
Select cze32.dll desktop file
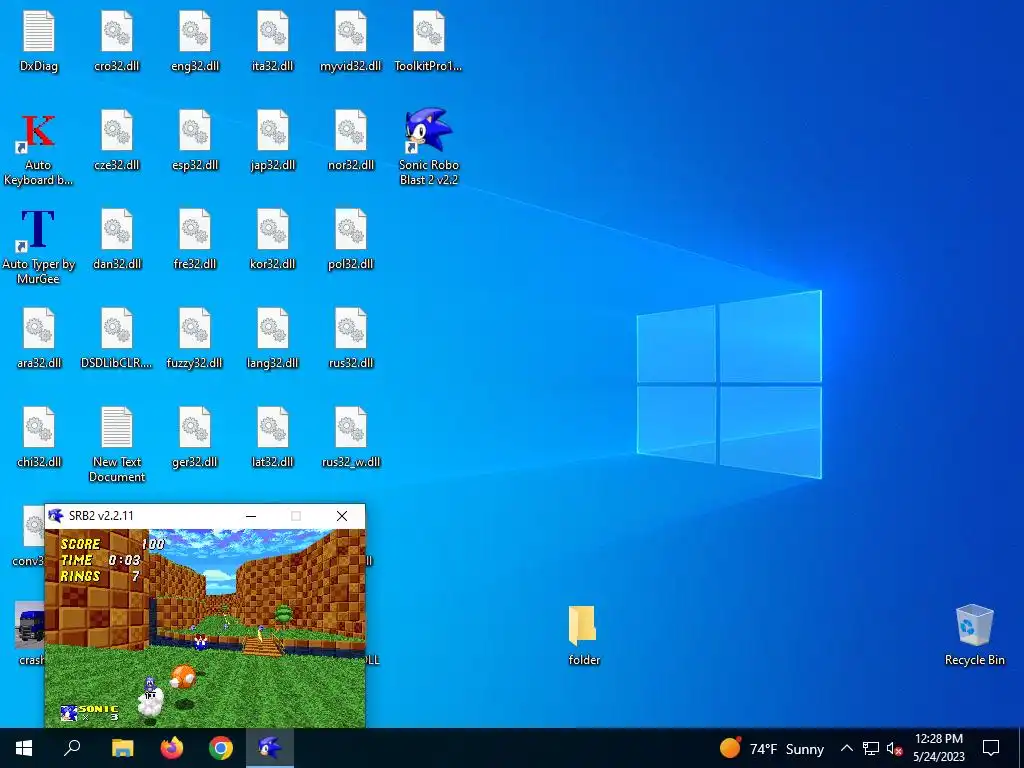click(117, 140)
